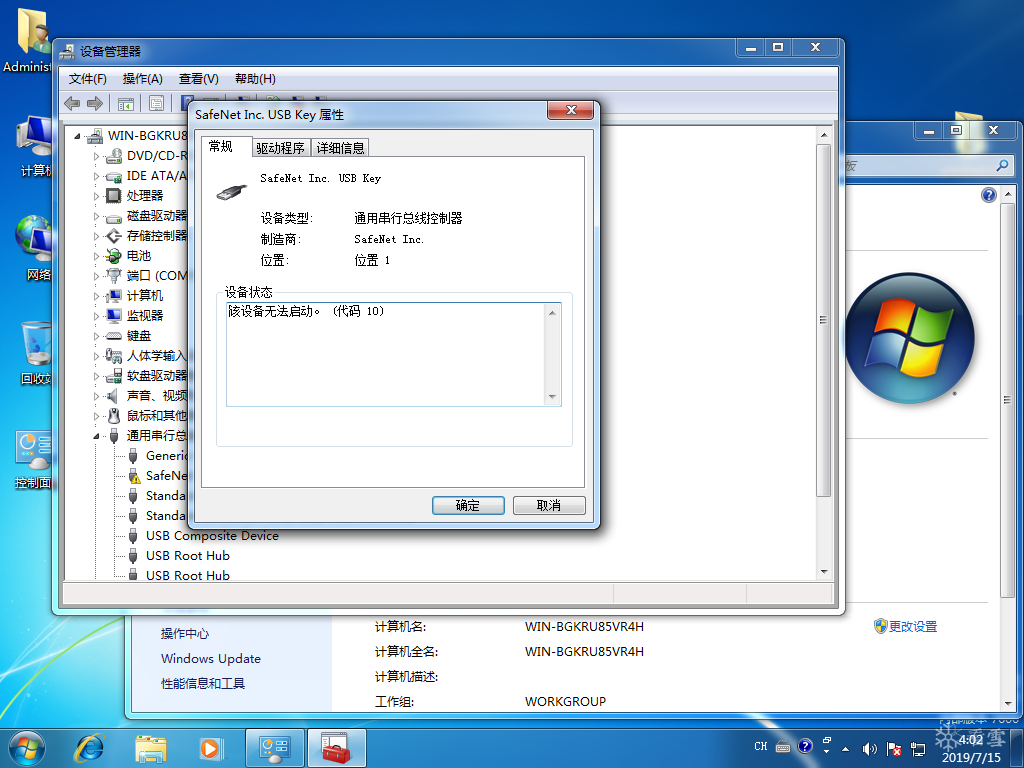Image resolution: width=1024 pixels, height=768 pixels.
Task: Open the 文件(F) menu in Device Manager
Action: pyautogui.click(x=88, y=79)
